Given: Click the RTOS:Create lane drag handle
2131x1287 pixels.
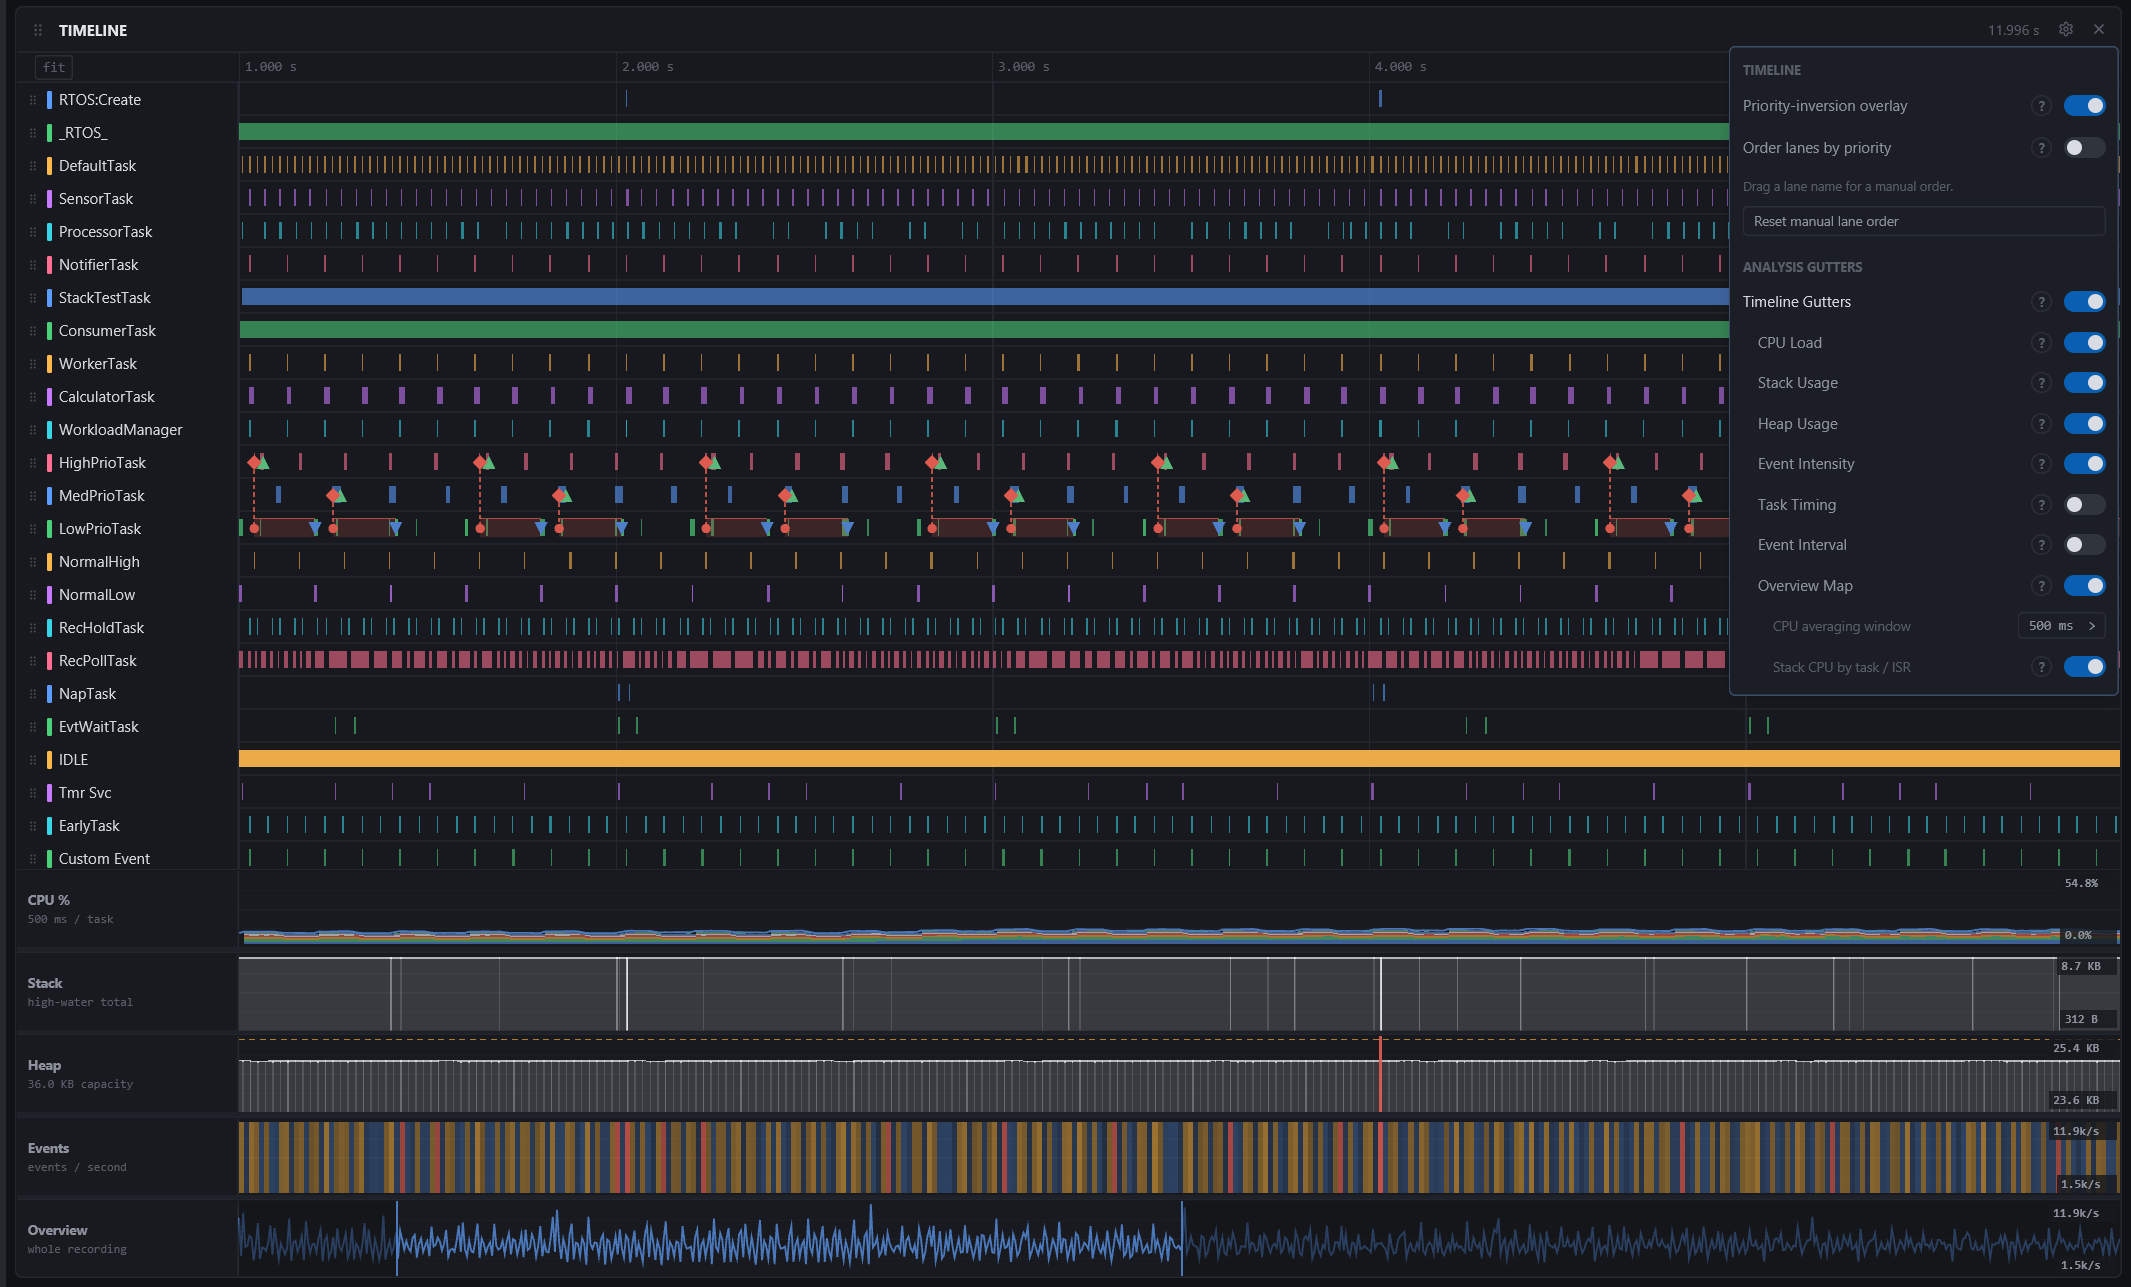Looking at the screenshot, I should [x=33, y=100].
